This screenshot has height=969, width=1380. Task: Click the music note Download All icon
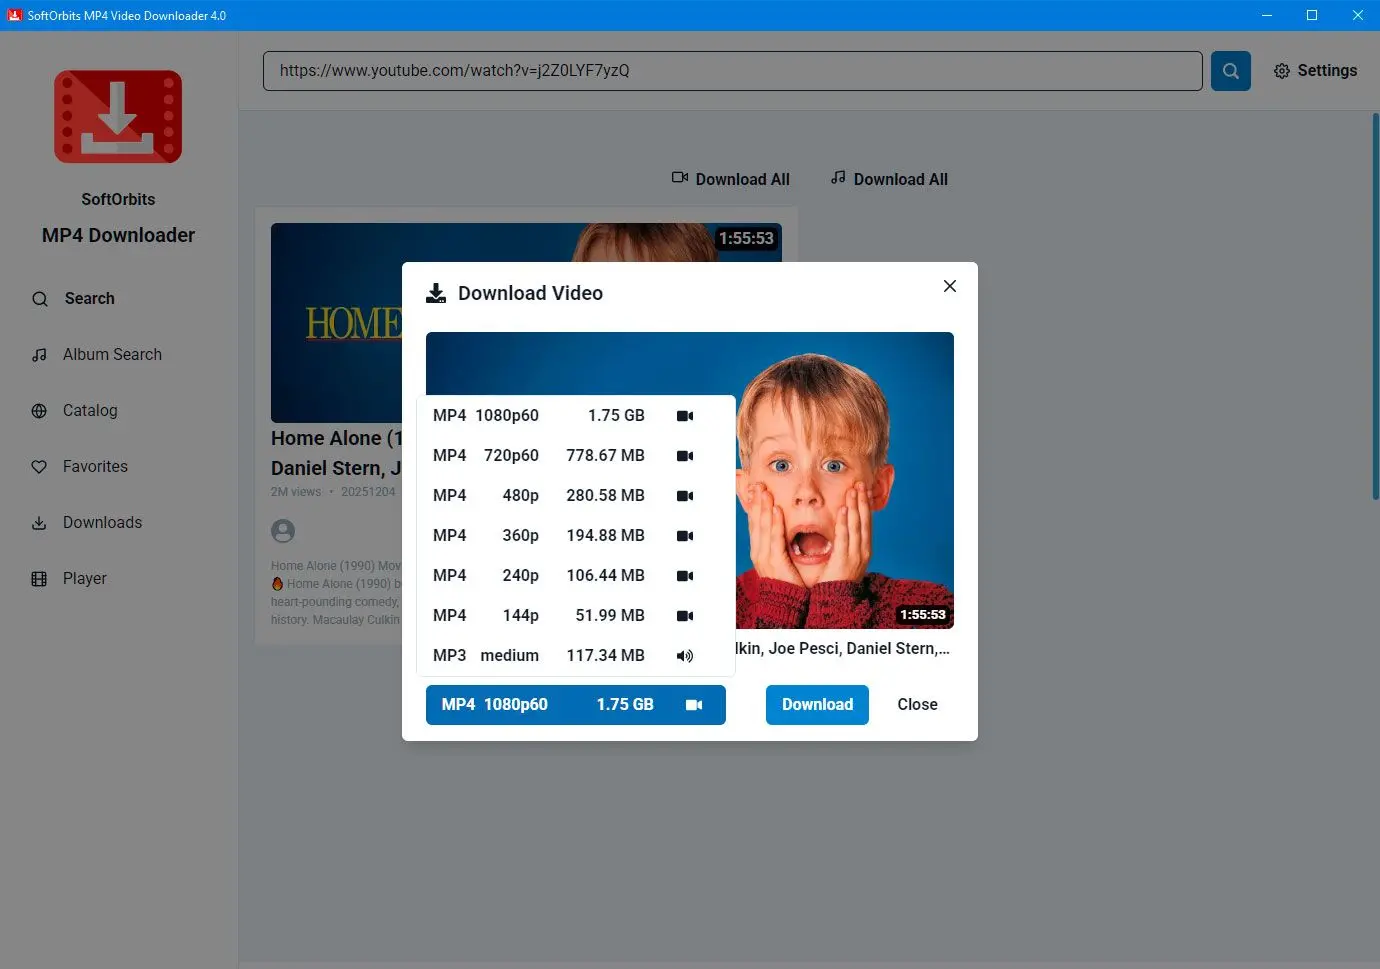point(838,178)
